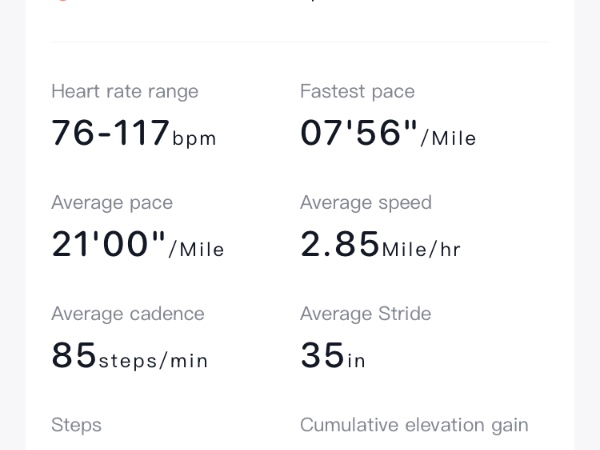
Task: Click the Mile/hr unit text
Action: (x=421, y=250)
